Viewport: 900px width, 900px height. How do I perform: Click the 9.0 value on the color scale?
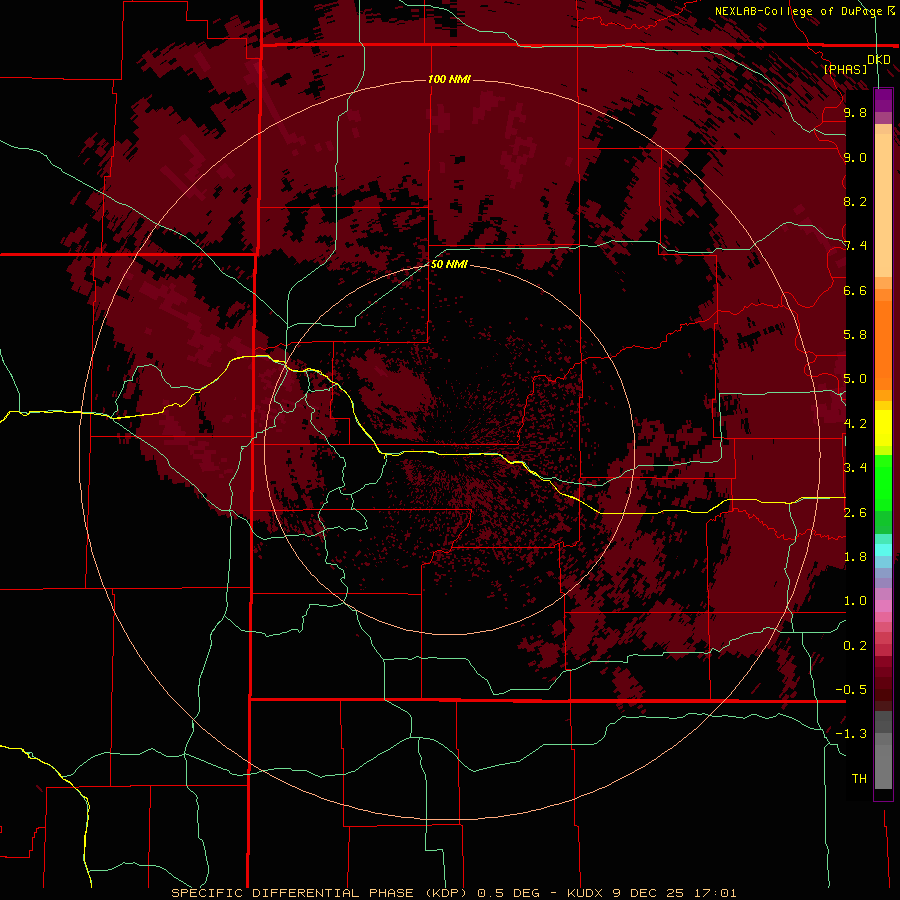coord(855,157)
